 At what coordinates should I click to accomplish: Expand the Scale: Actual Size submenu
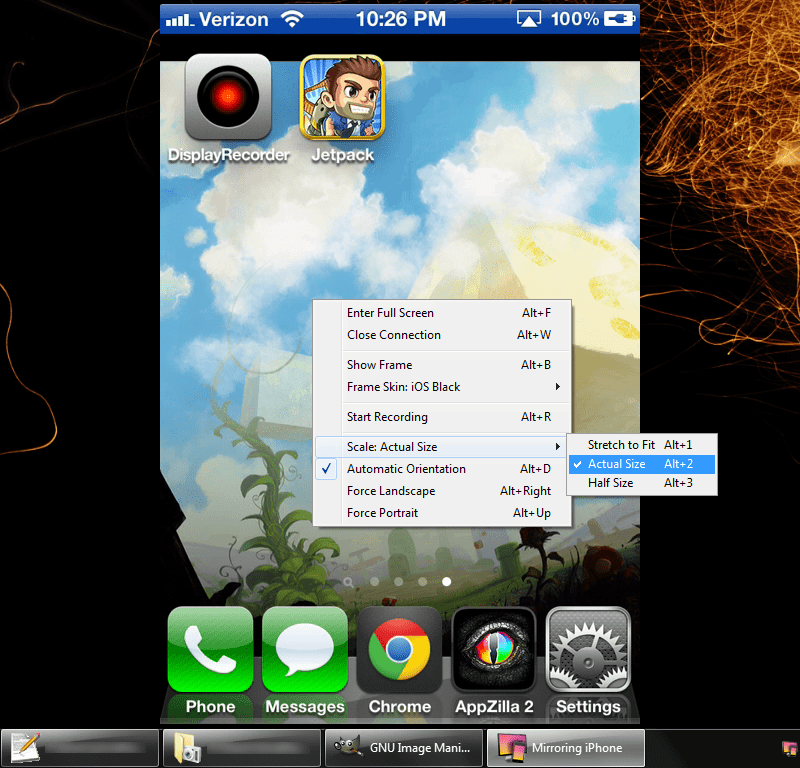(x=442, y=447)
